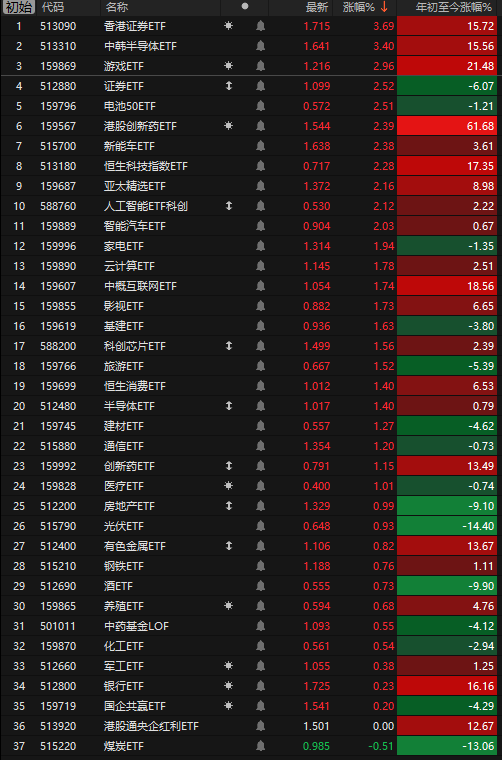502x760 pixels.
Task: Sort by 年初至今涨幅% column header
Action: 454,7
